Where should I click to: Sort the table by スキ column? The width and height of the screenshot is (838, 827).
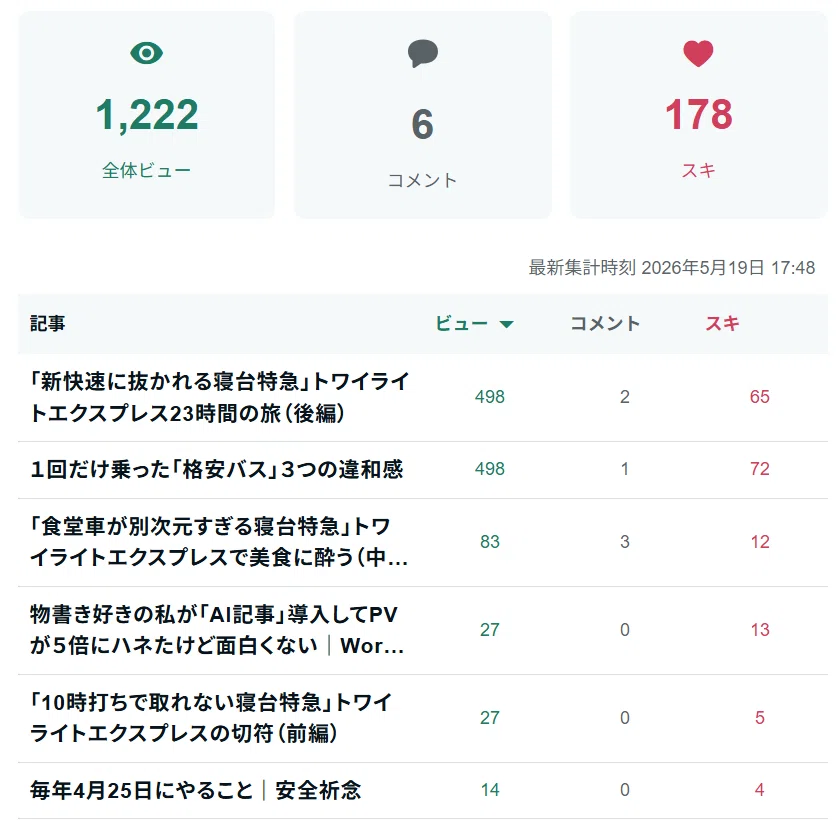tap(722, 323)
